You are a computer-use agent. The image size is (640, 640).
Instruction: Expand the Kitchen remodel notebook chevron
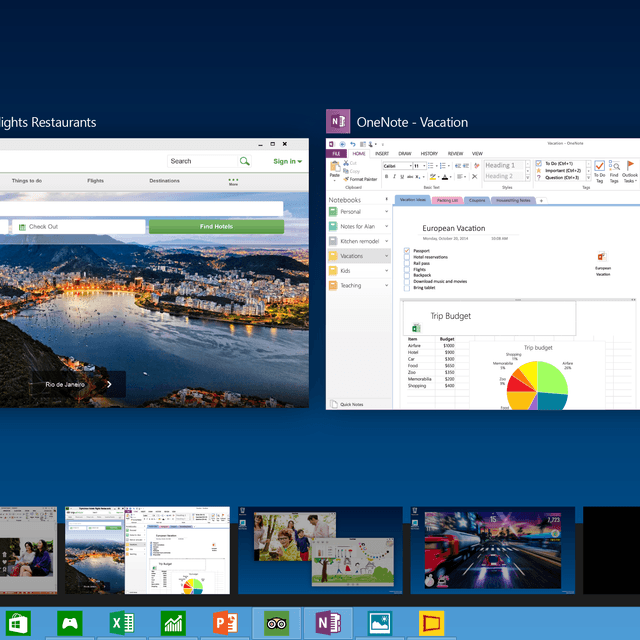(386, 241)
